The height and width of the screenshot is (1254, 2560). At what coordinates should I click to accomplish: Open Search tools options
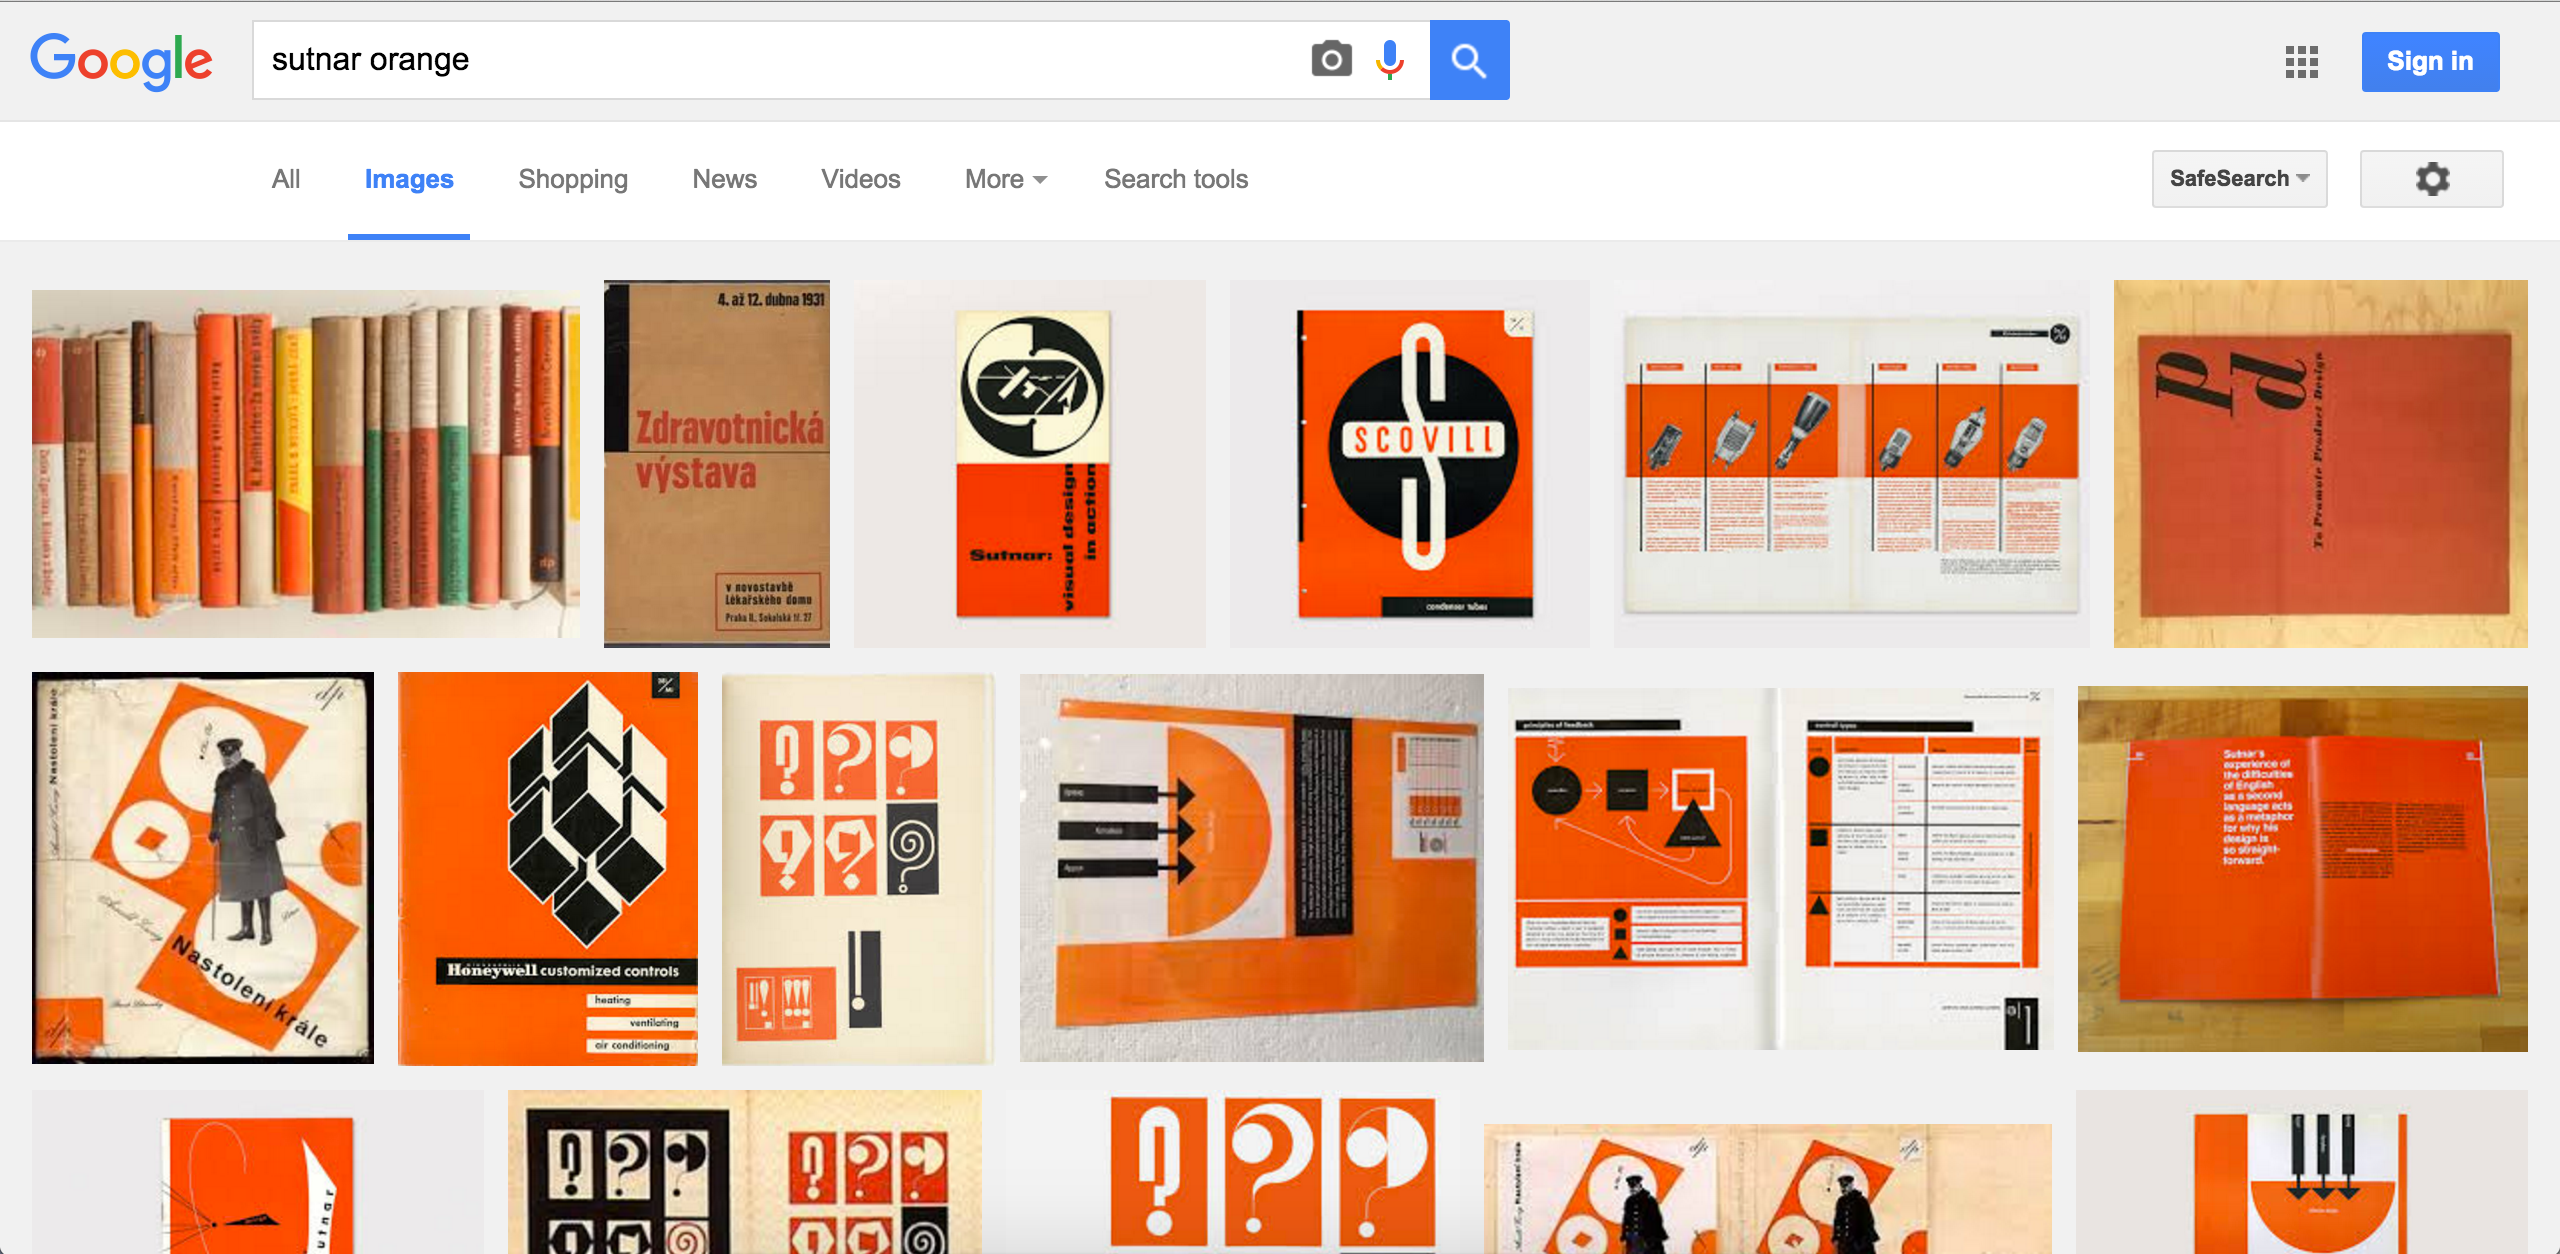click(x=1175, y=179)
